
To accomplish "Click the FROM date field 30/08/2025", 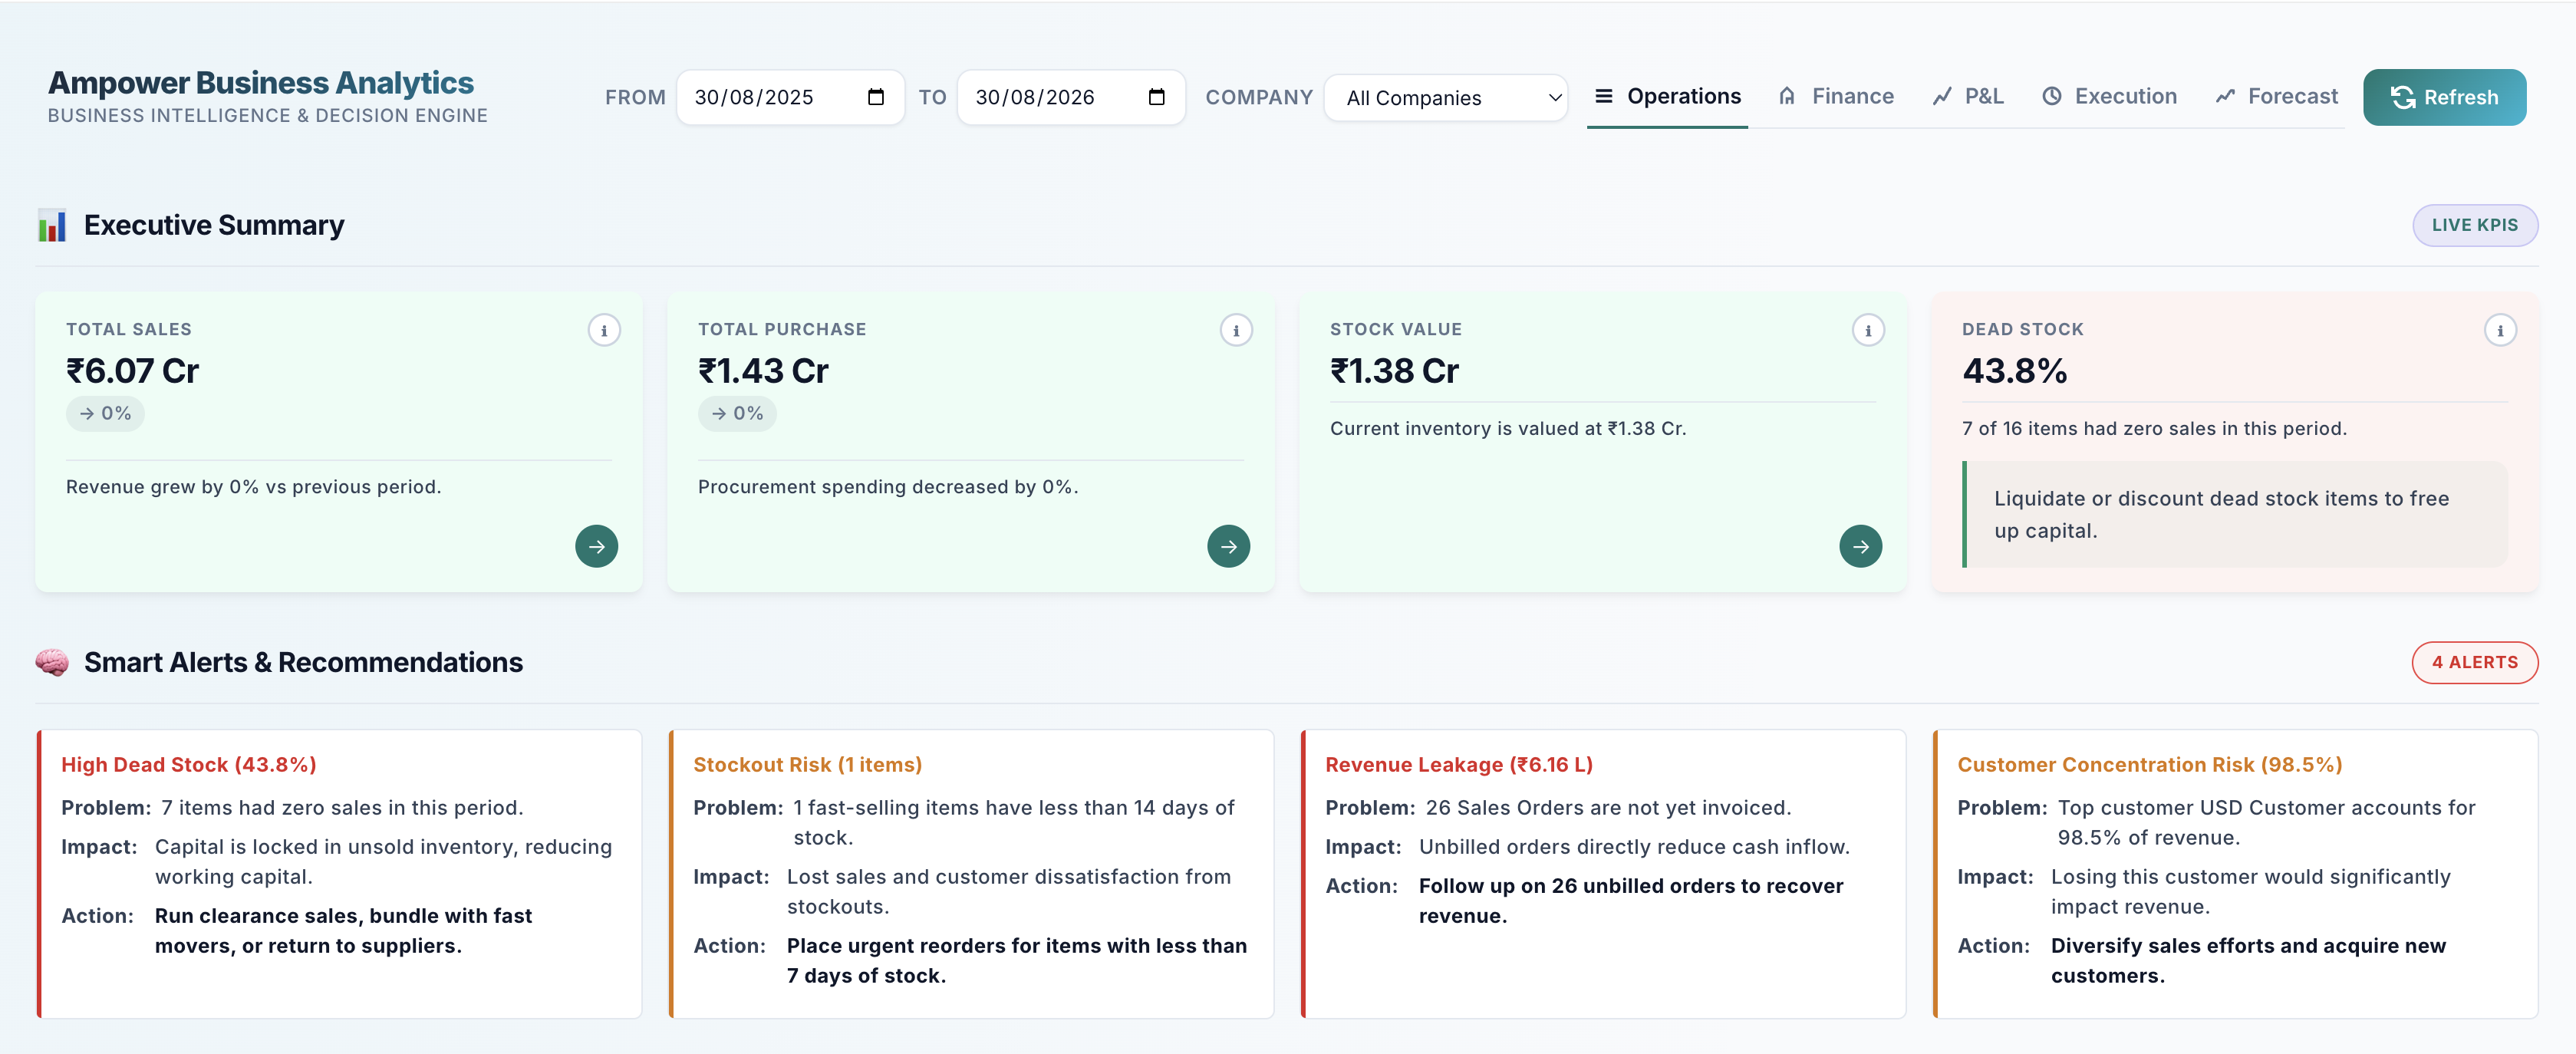I will point(790,97).
